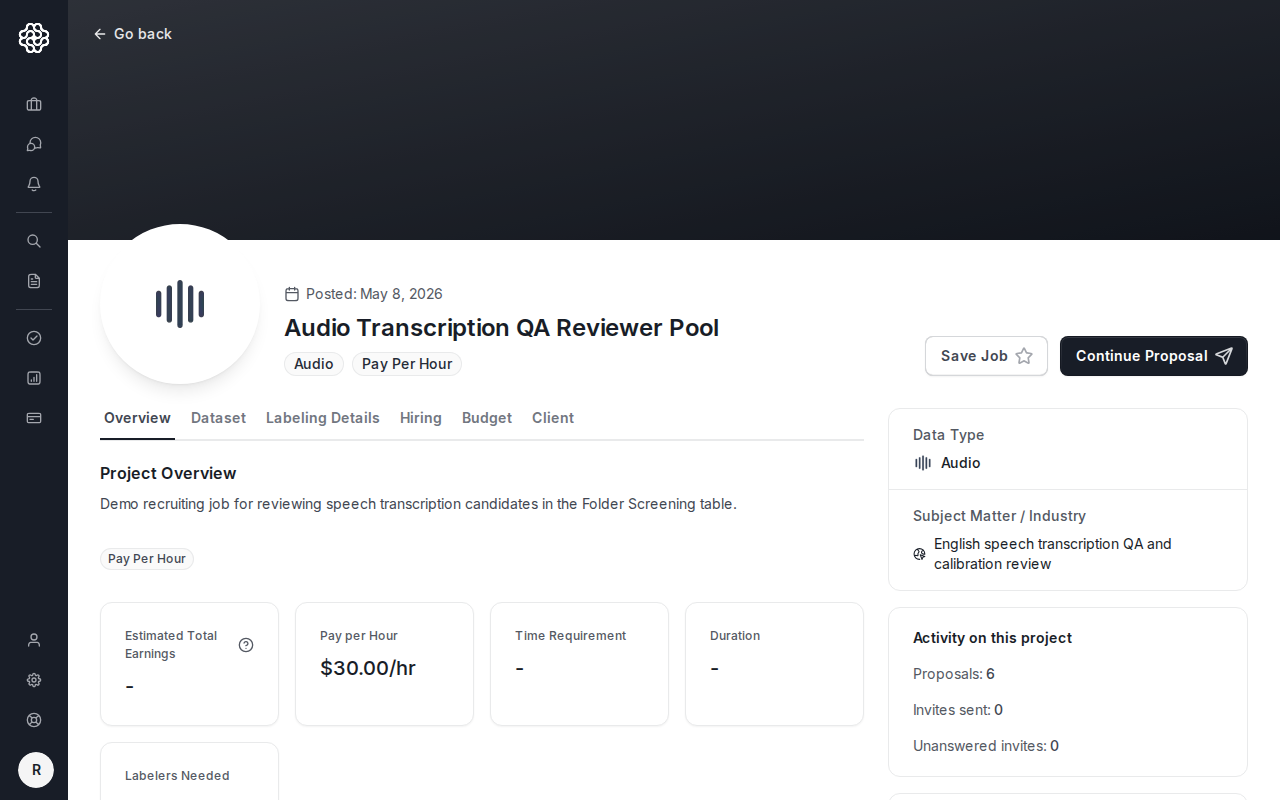Open the chat messages icon in sidebar
The width and height of the screenshot is (1280, 800).
point(34,144)
